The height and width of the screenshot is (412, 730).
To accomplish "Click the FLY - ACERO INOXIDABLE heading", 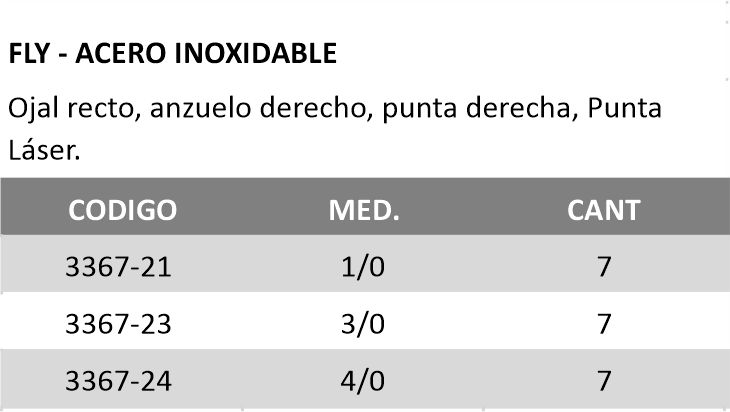I will point(172,54).
